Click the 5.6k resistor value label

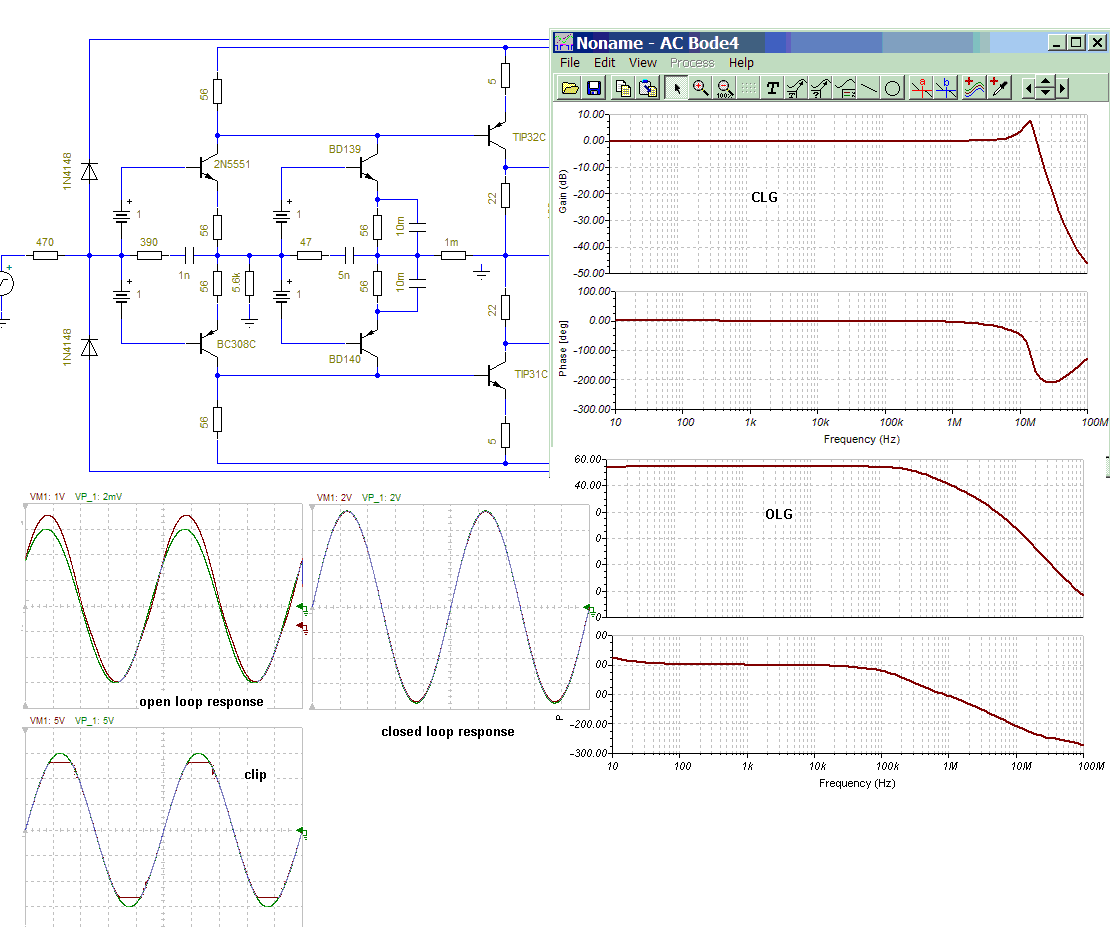pyautogui.click(x=236, y=283)
